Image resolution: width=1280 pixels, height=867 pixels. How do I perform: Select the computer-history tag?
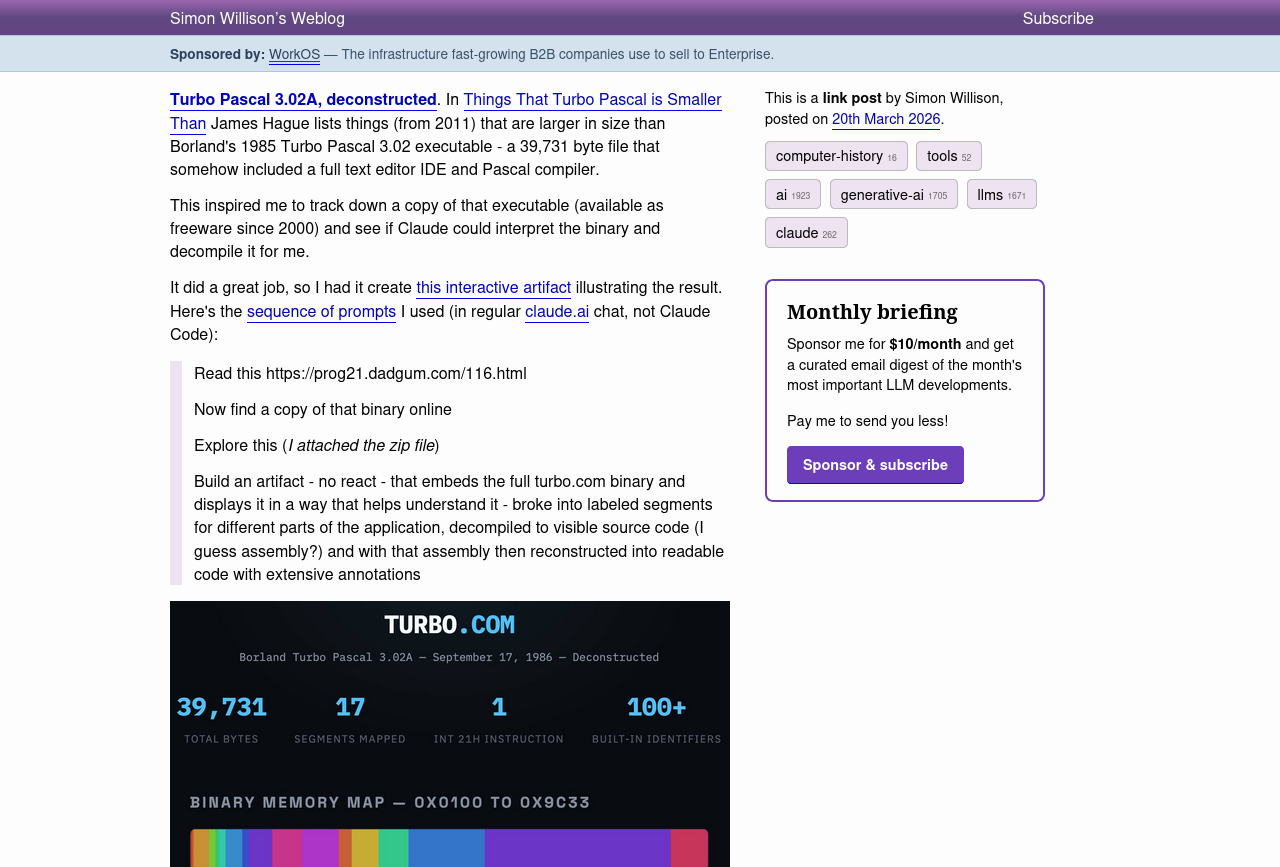click(835, 156)
